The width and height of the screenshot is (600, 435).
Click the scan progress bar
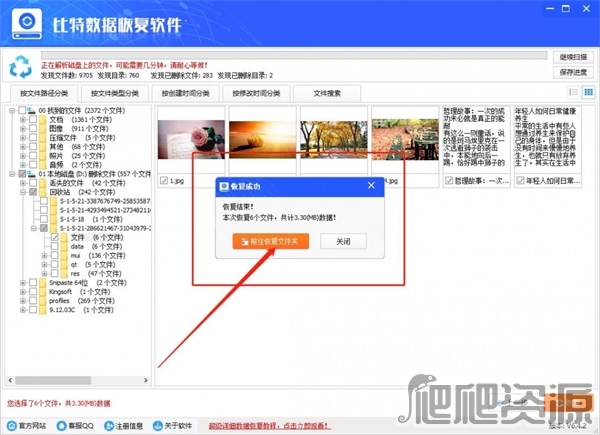[x=294, y=55]
